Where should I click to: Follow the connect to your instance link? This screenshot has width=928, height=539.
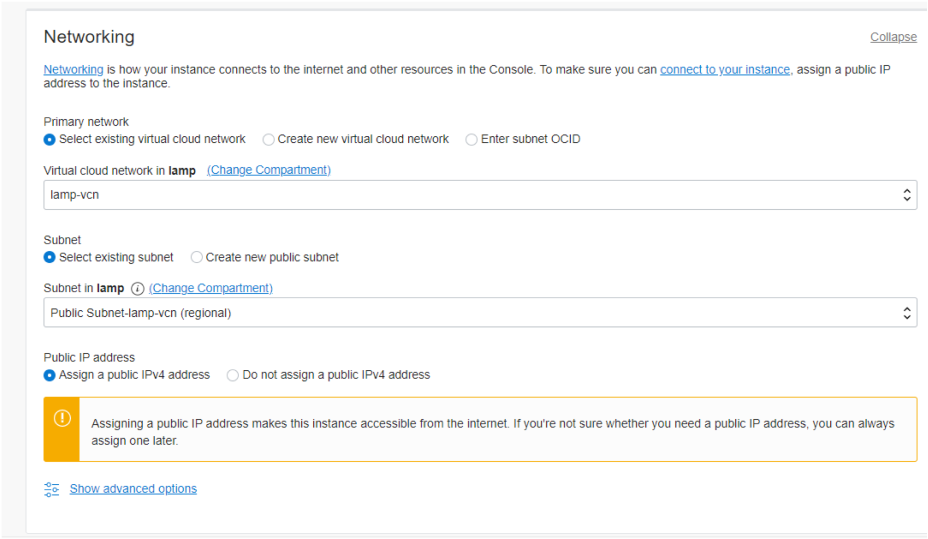click(725, 70)
